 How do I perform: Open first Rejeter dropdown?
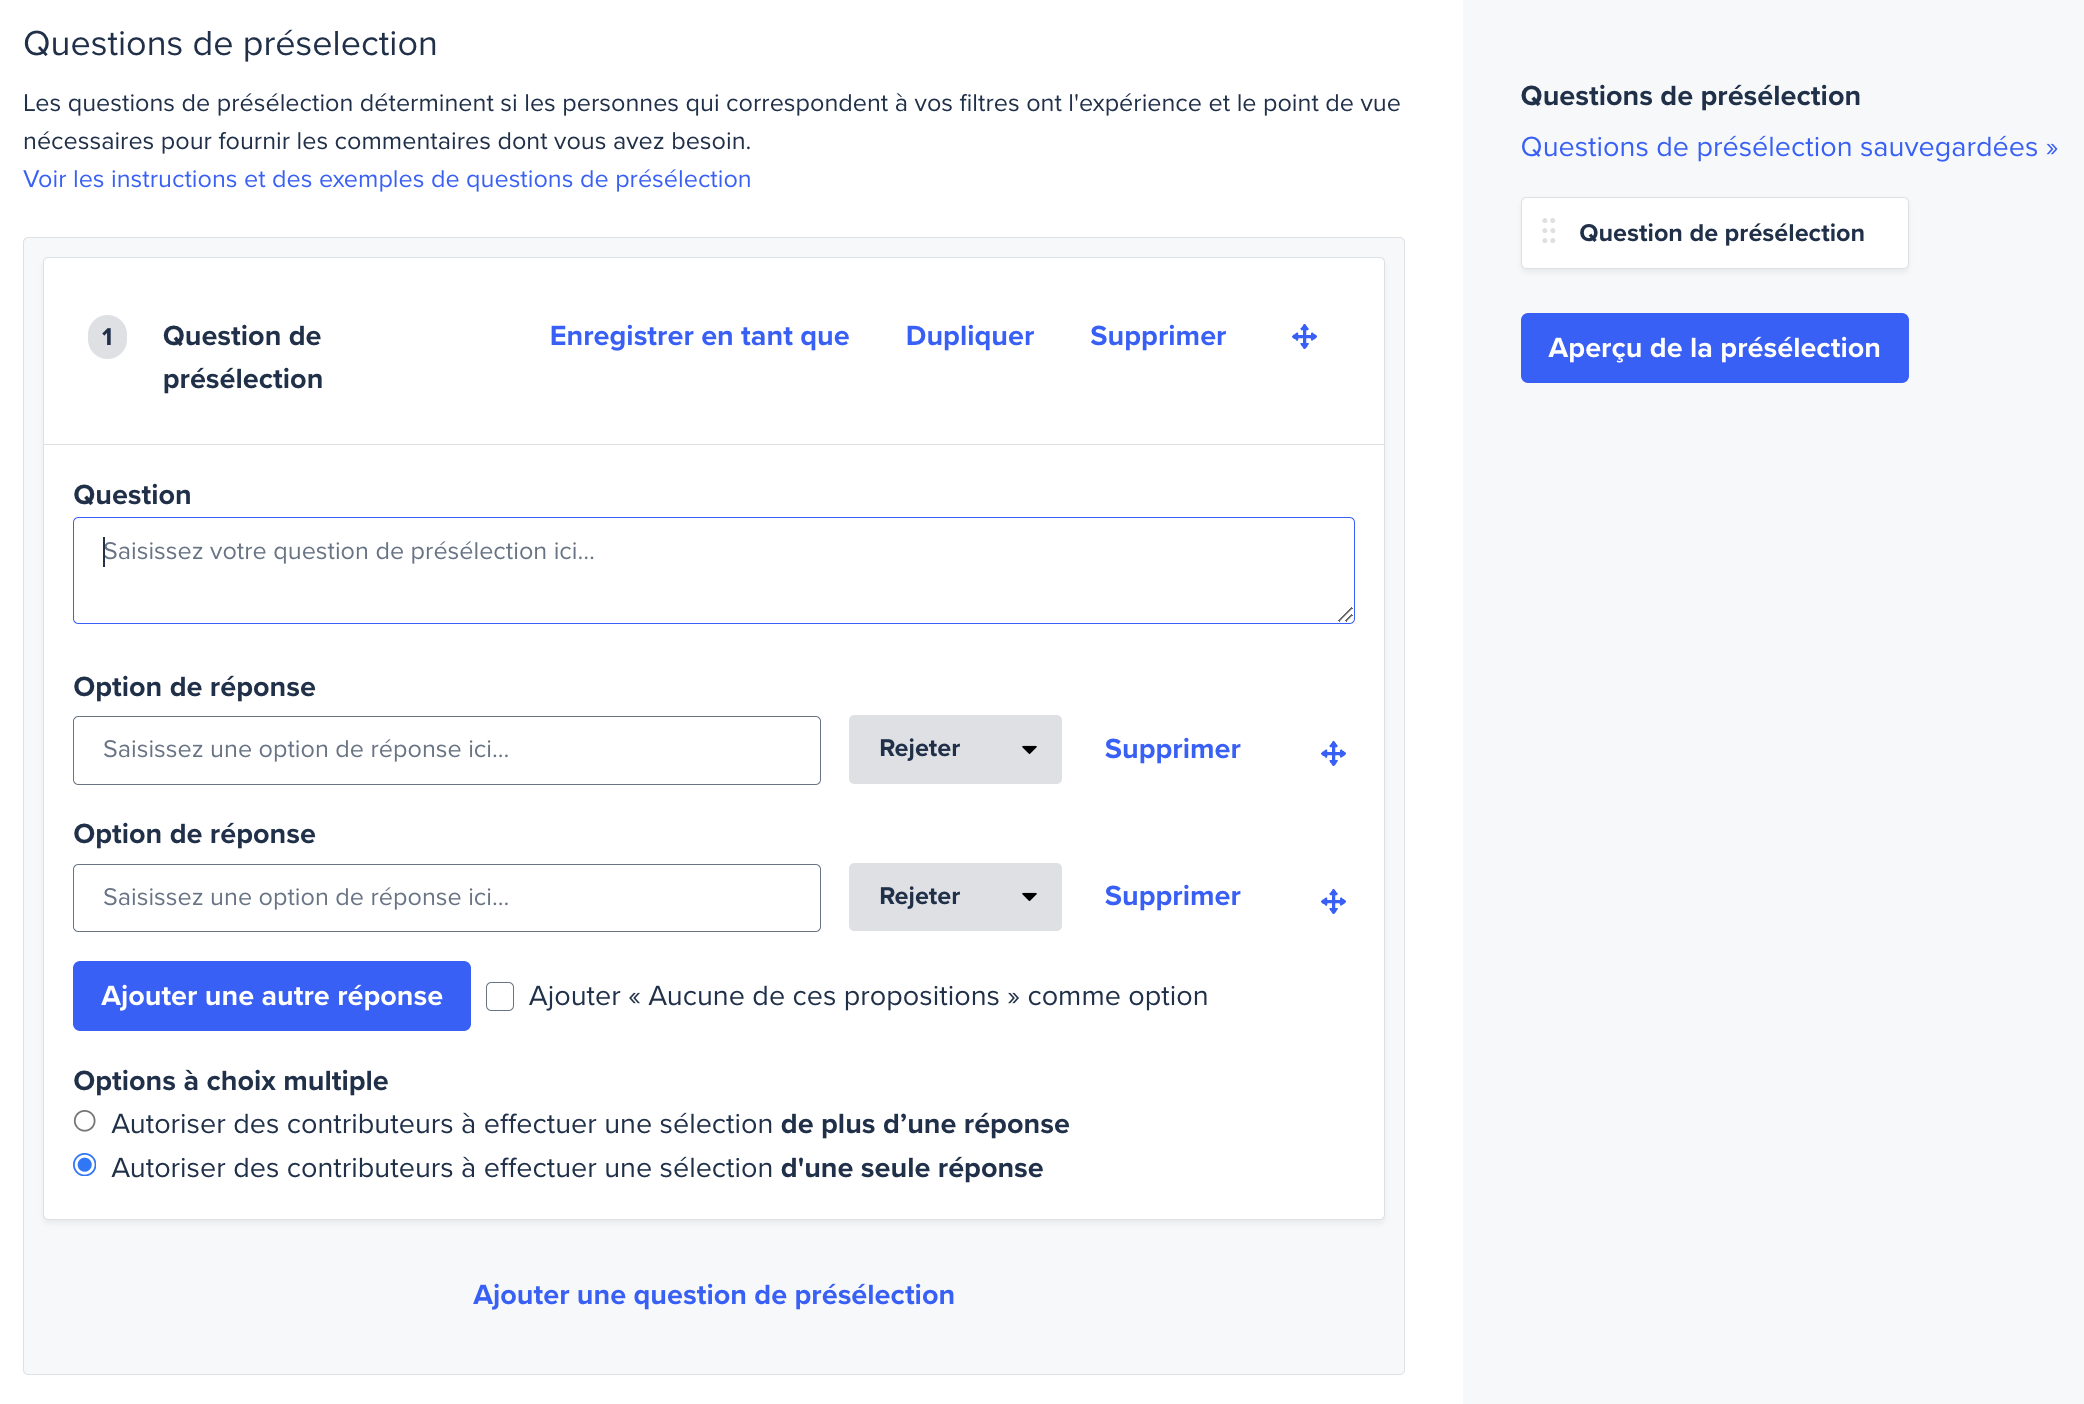click(x=955, y=749)
